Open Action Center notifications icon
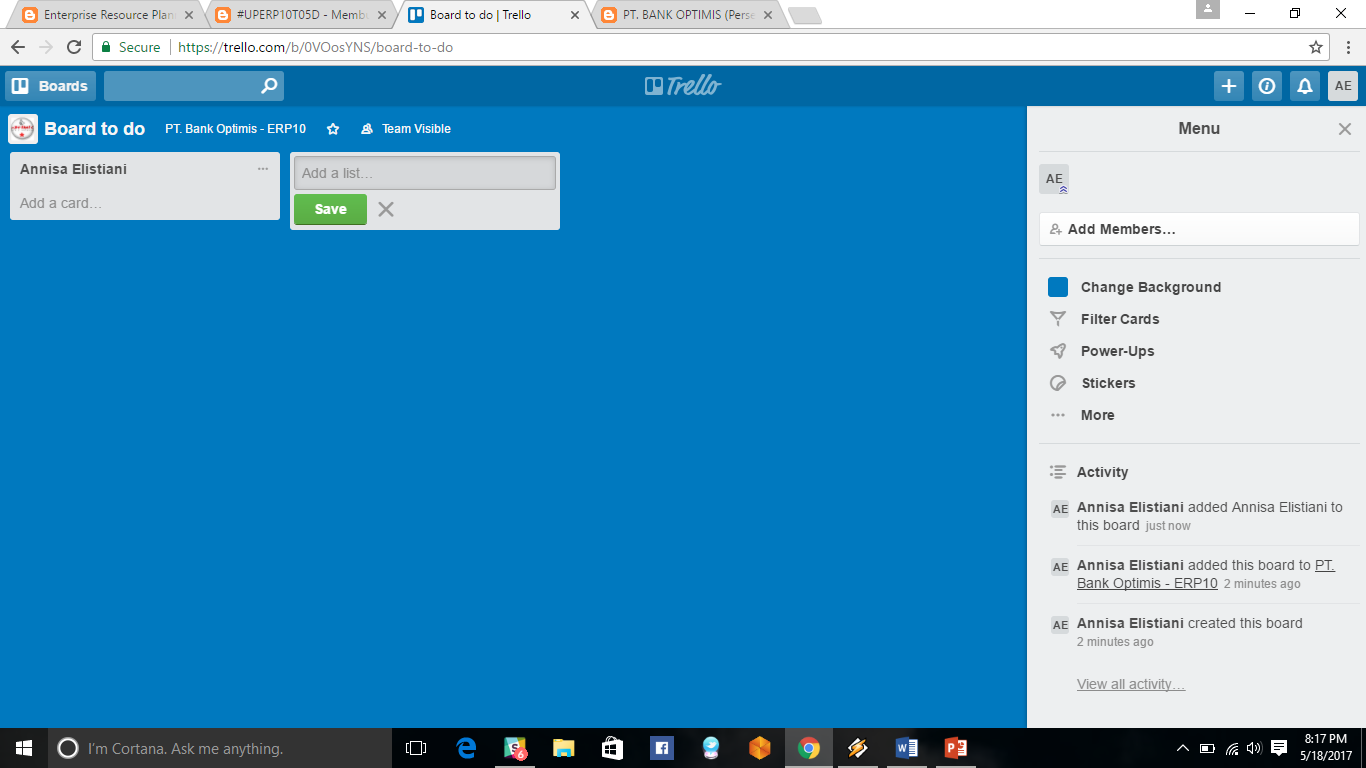The height and width of the screenshot is (768, 1366). click(1279, 748)
